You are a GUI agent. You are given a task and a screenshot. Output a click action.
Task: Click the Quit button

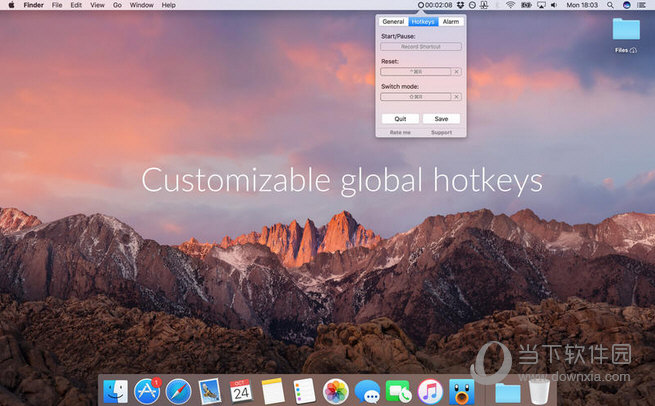tap(400, 119)
